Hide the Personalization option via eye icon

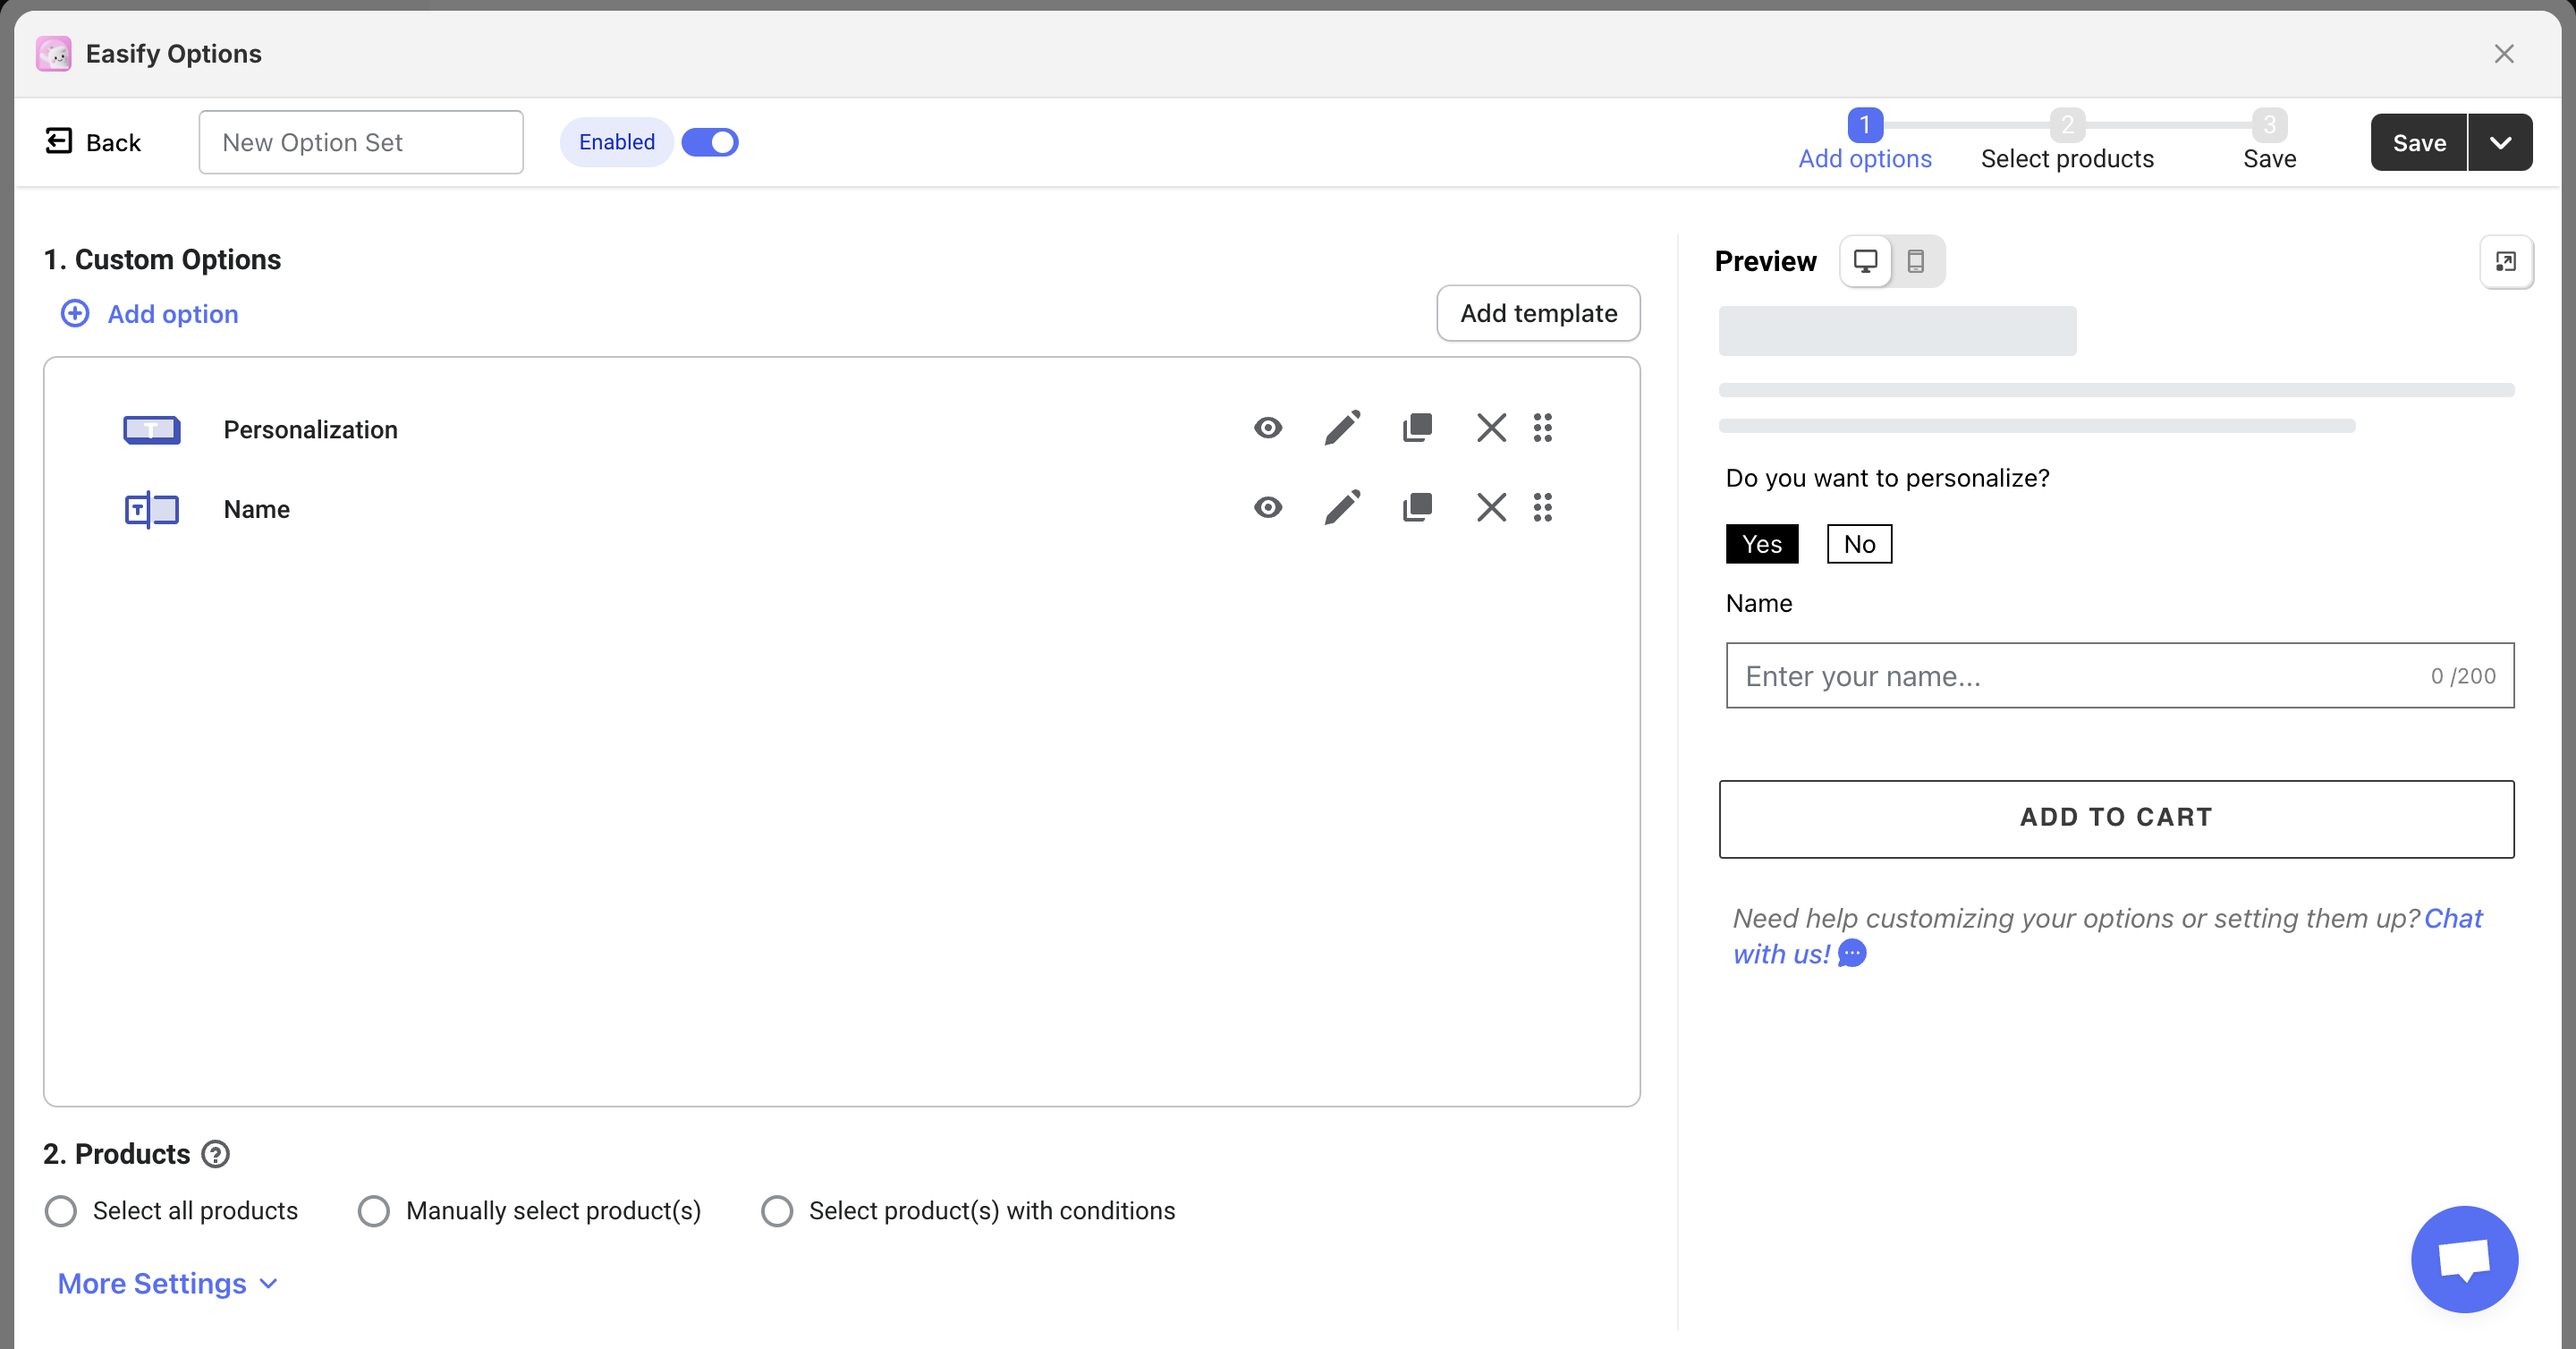[x=1268, y=428]
